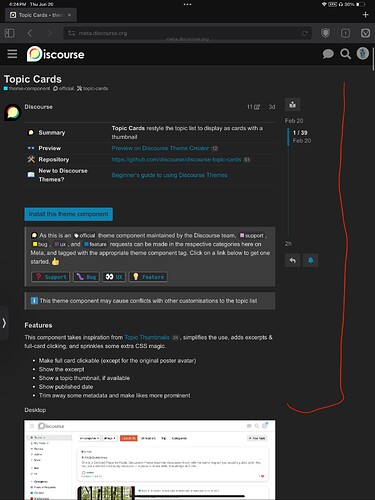Click the three dots at screen top
The image size is (375, 500).
pos(187,4)
